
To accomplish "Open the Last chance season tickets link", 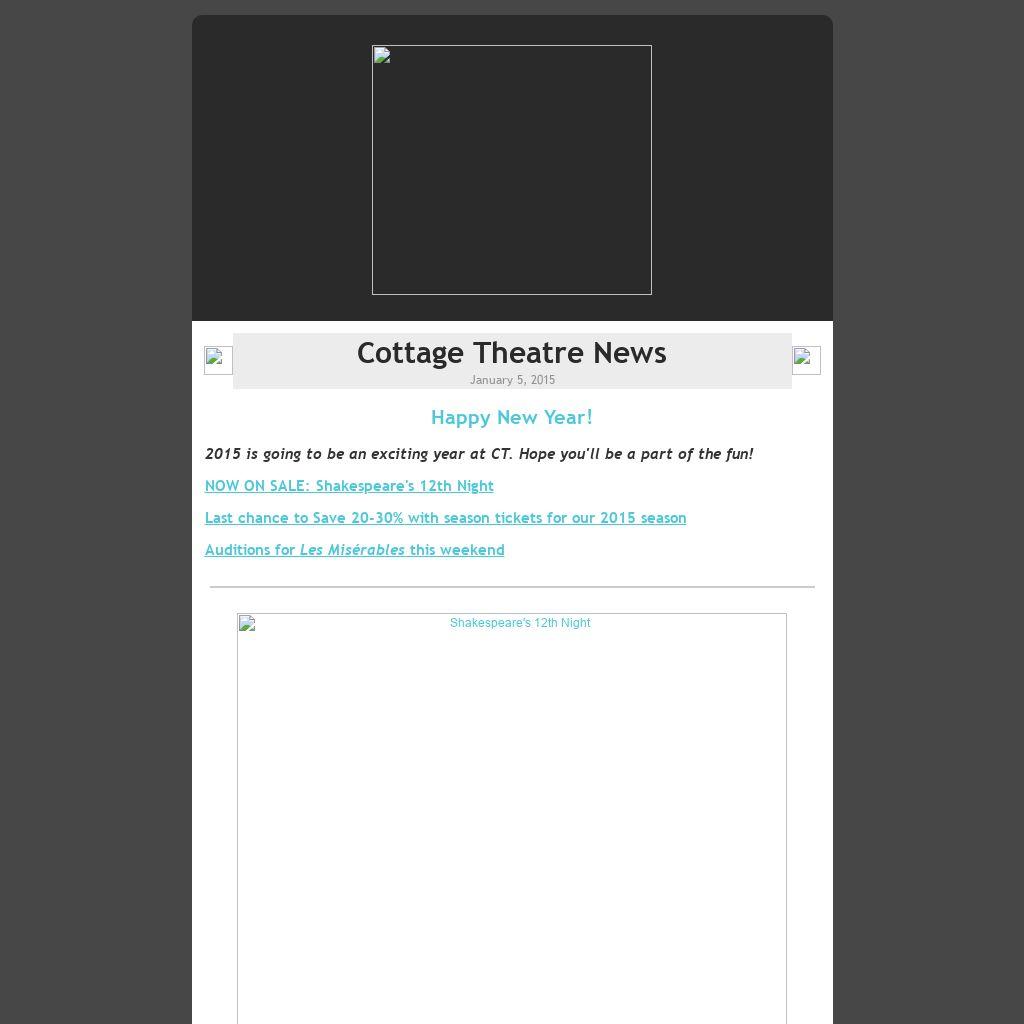I will 445,518.
